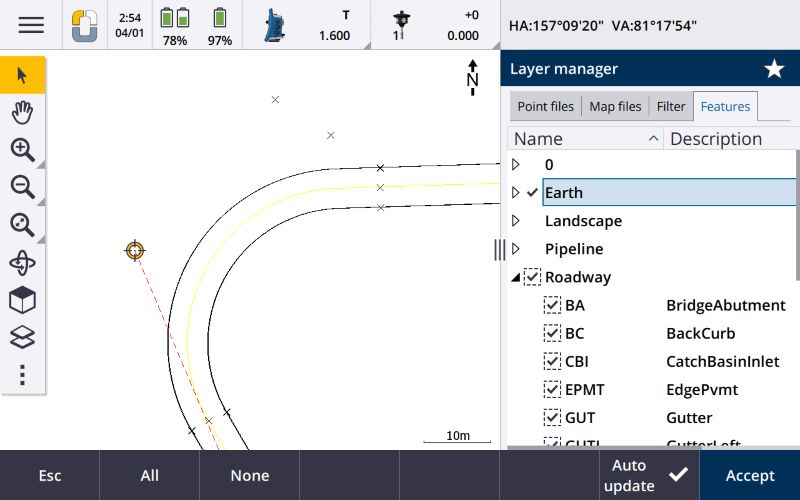Viewport: 800px width, 500px height.
Task: Expand the Pipeline feature group
Action: pyautogui.click(x=516, y=249)
